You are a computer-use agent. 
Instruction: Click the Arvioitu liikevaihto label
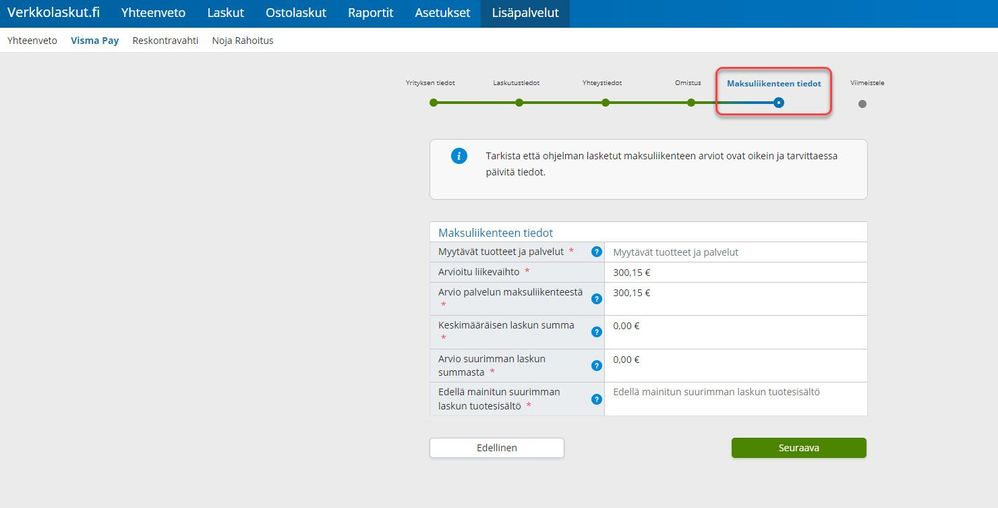click(479, 272)
